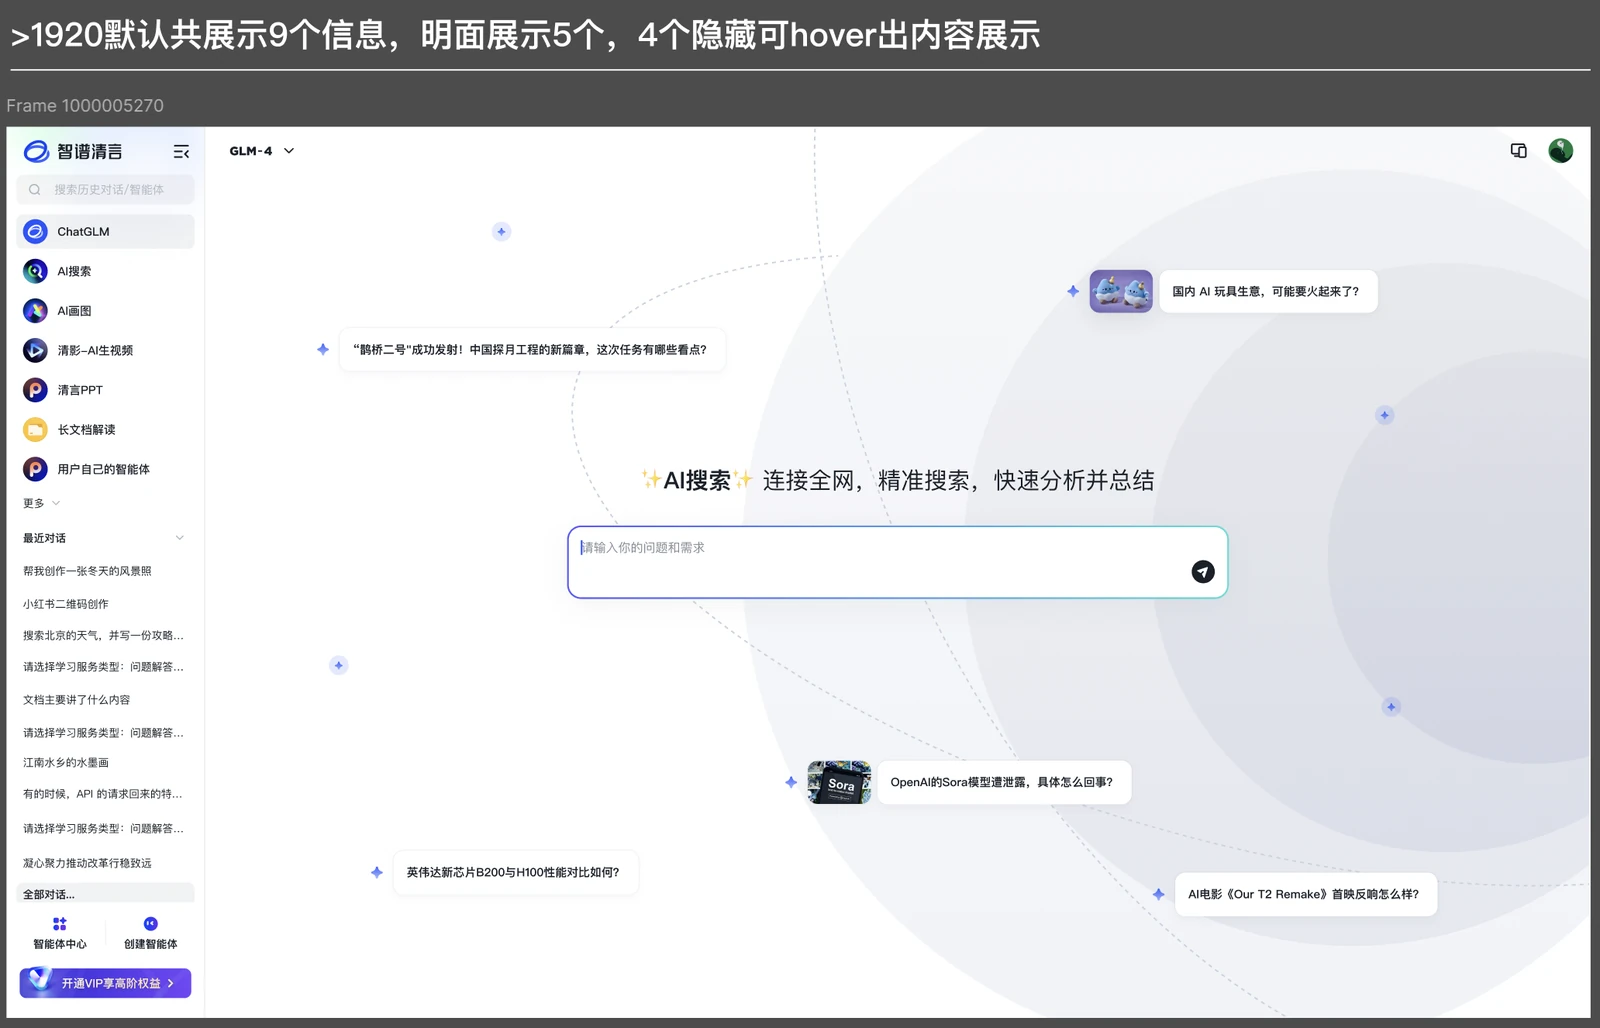Open the 清言PPT icon

pos(35,390)
